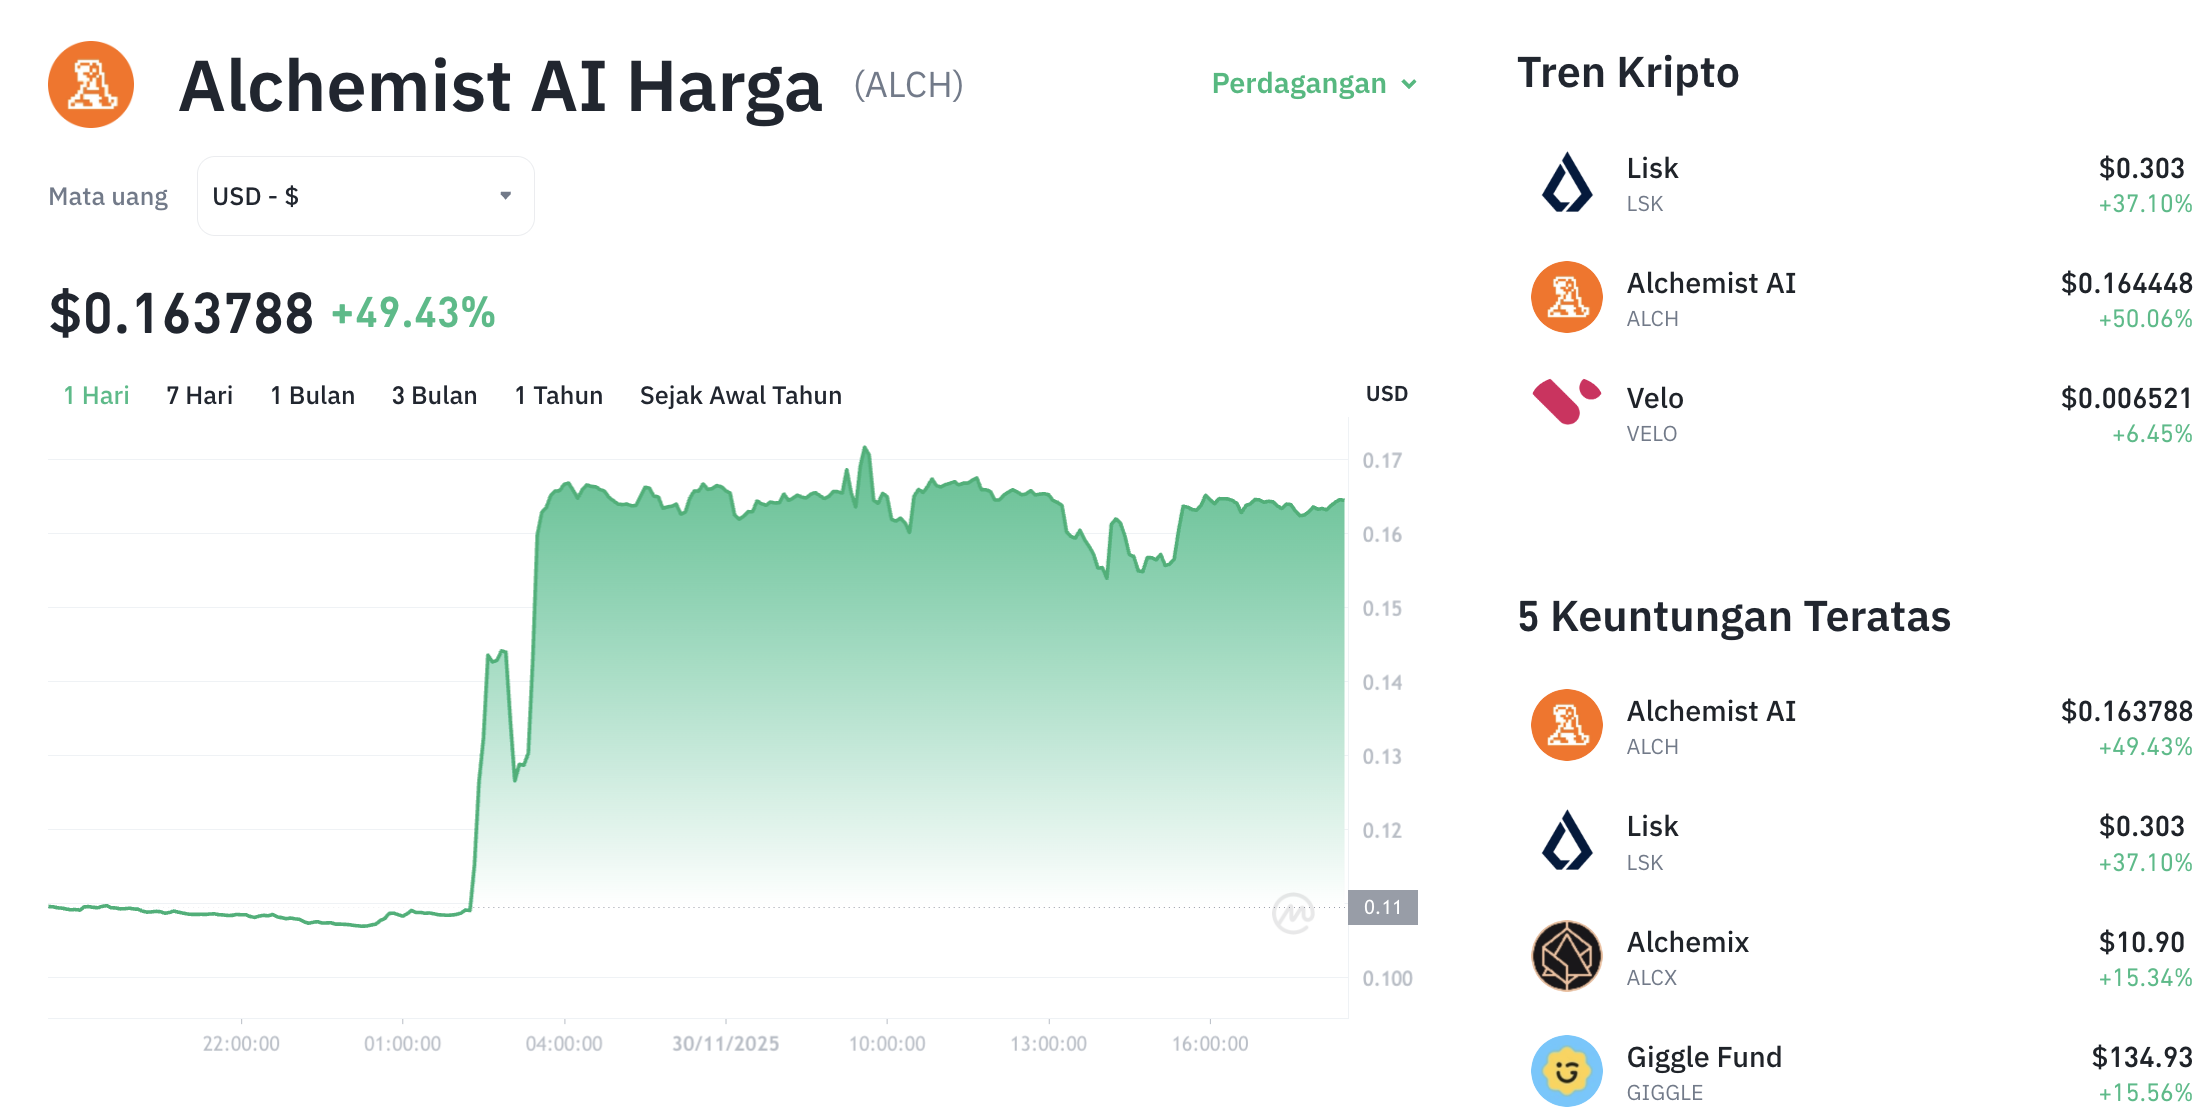Click the Lisk icon in 5 Keuntungan Teratas

pyautogui.click(x=1567, y=840)
